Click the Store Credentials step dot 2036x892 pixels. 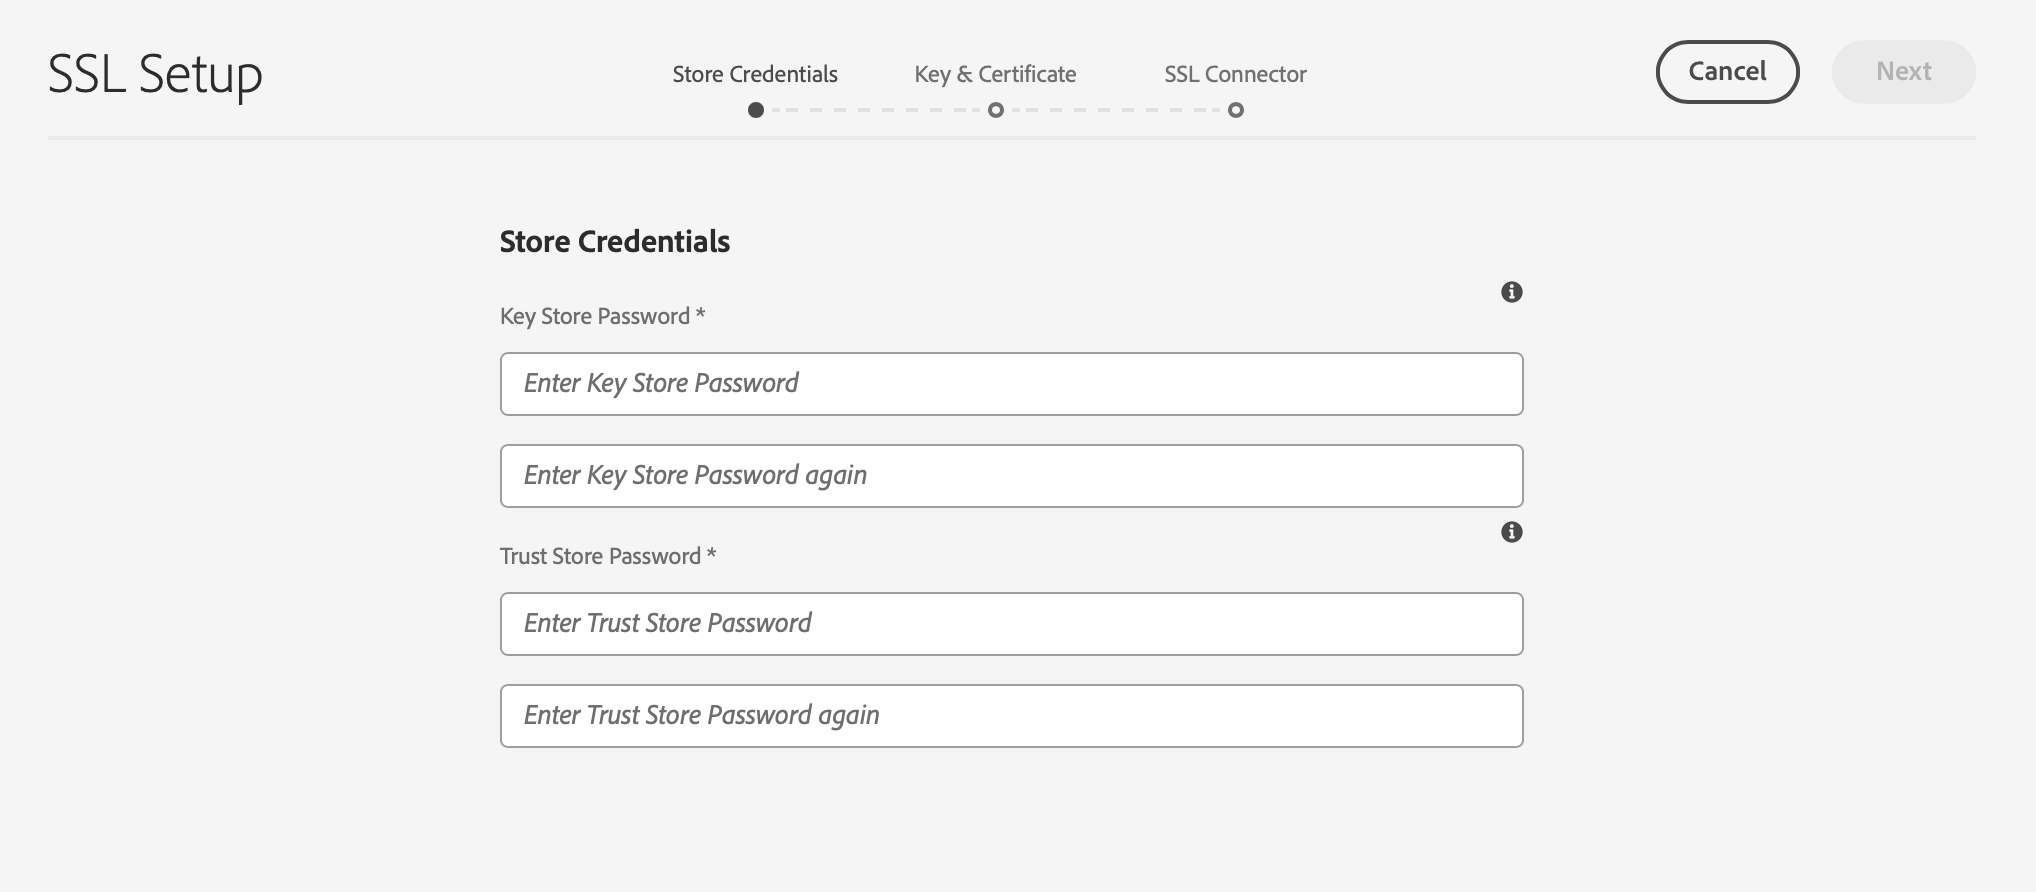click(756, 110)
